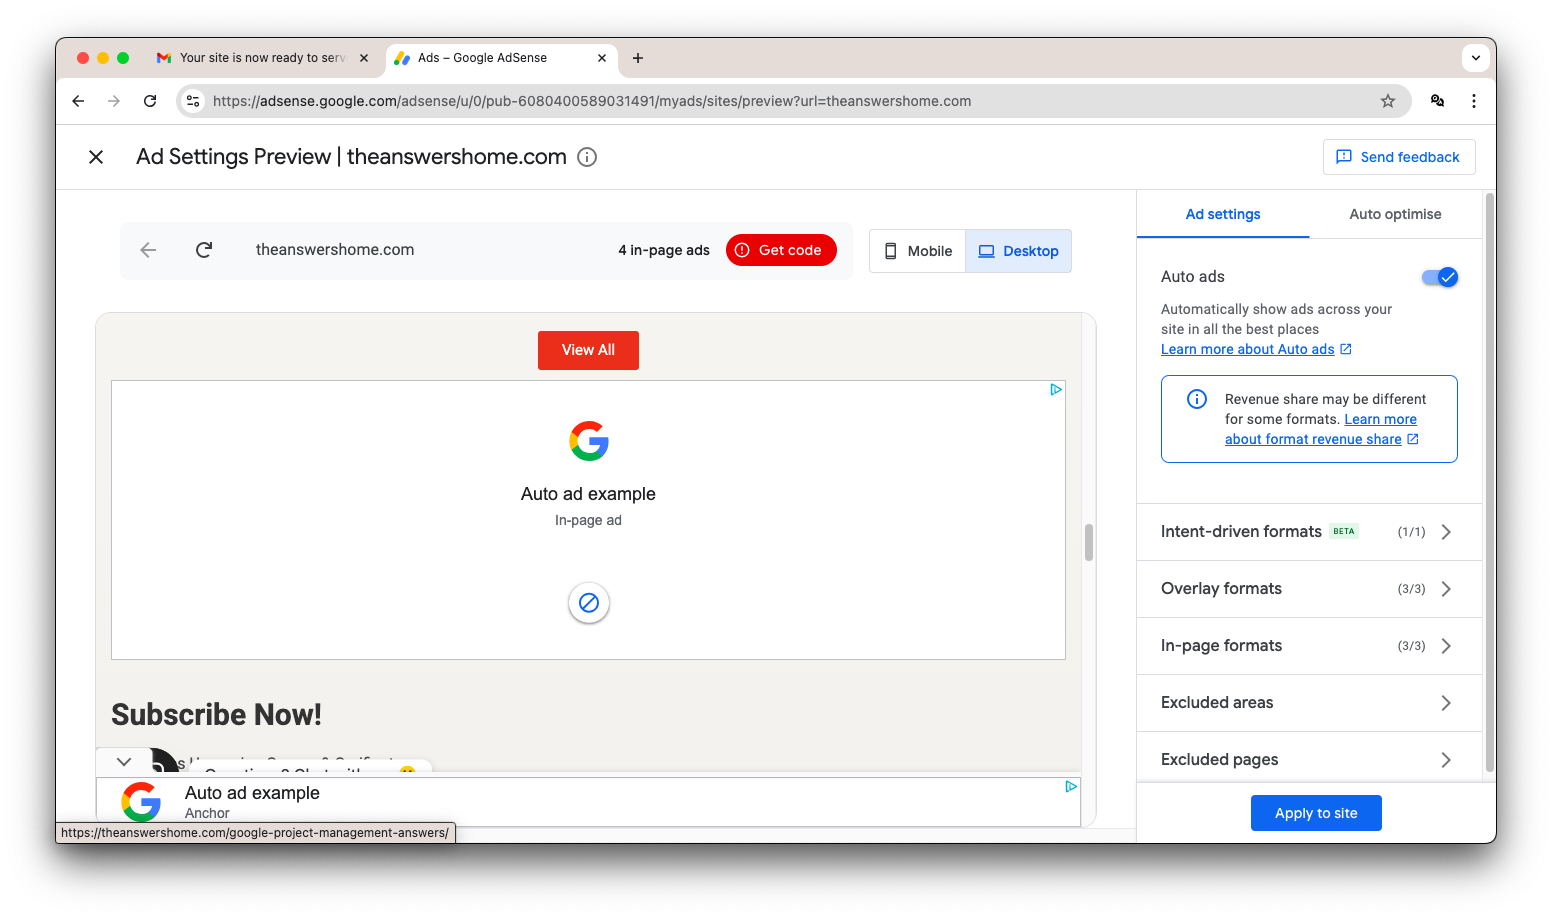Click the settings panel scrollbar

(x=1490, y=482)
